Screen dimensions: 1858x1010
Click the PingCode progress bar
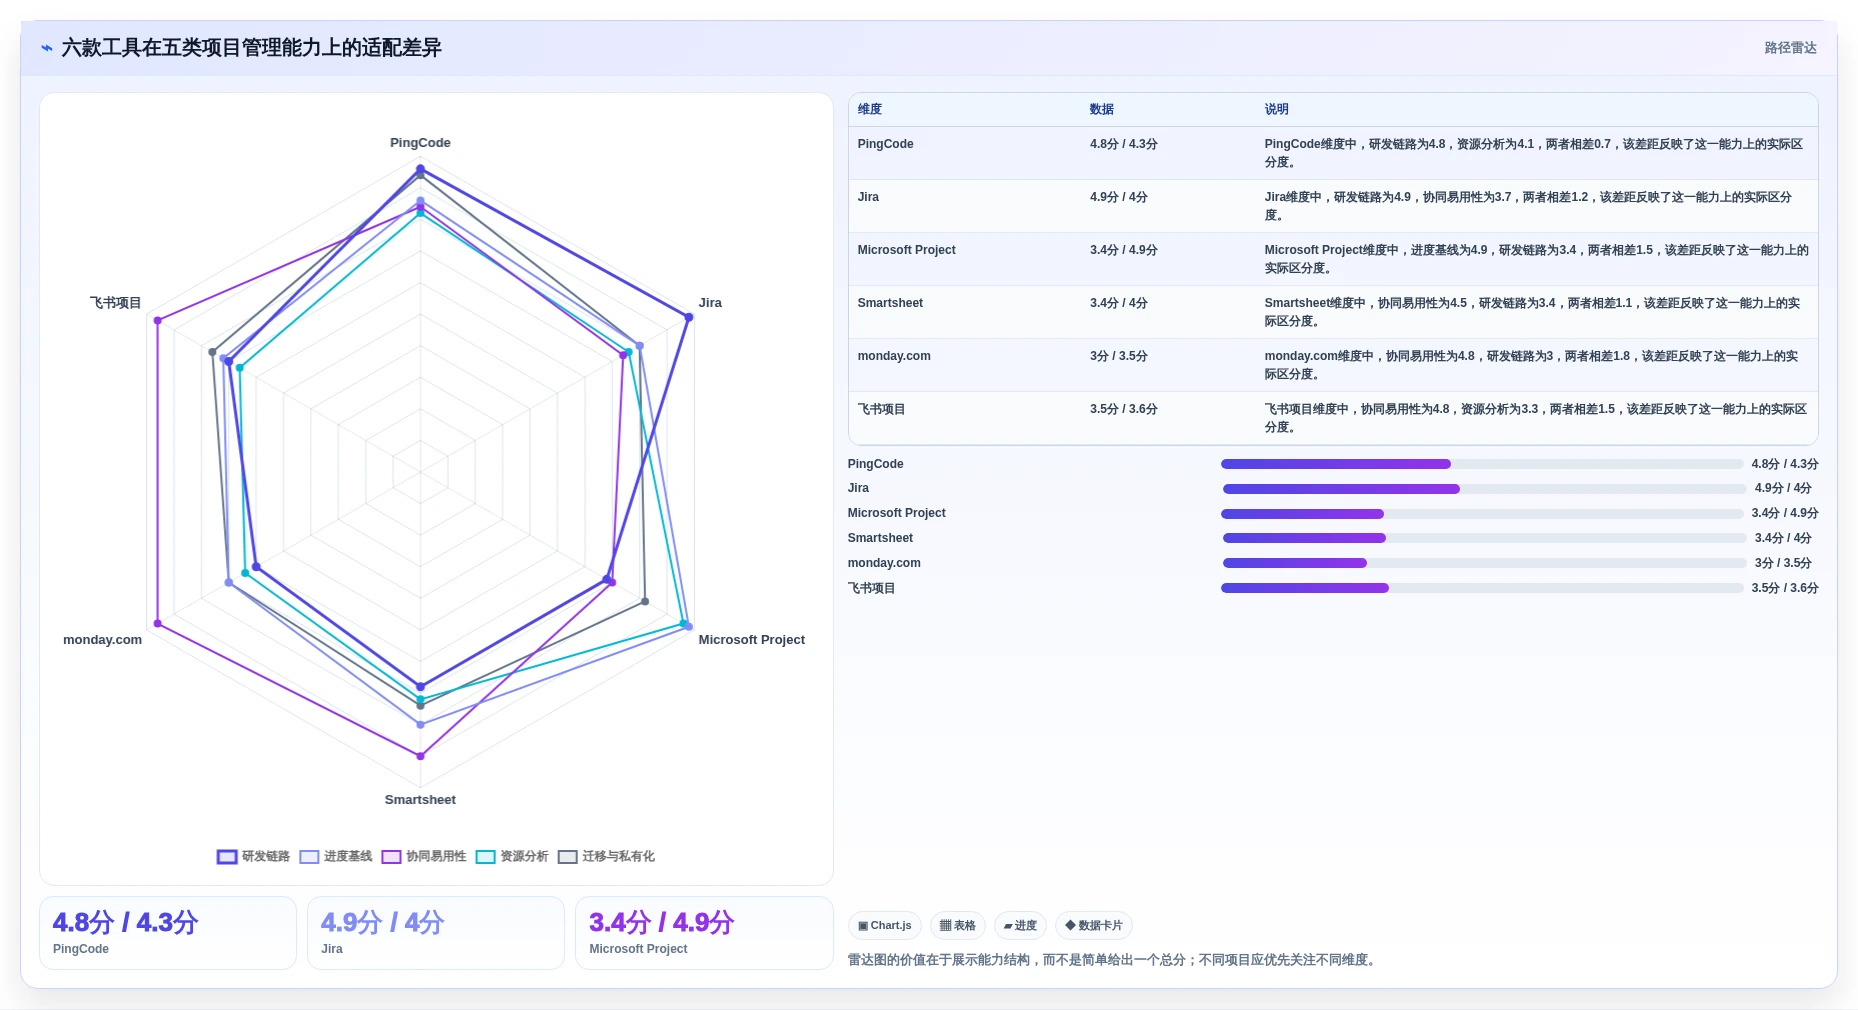pyautogui.click(x=1482, y=464)
